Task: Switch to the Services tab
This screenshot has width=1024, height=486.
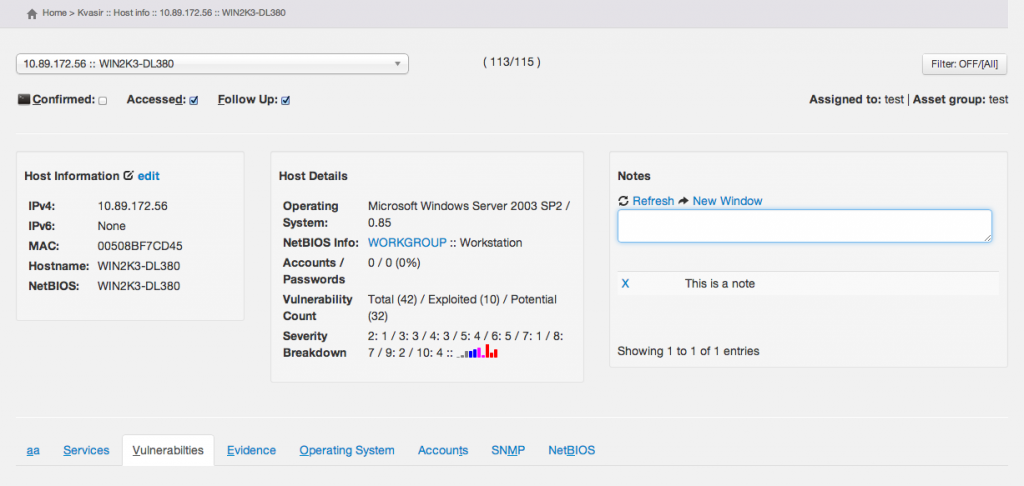Action: pos(86,451)
